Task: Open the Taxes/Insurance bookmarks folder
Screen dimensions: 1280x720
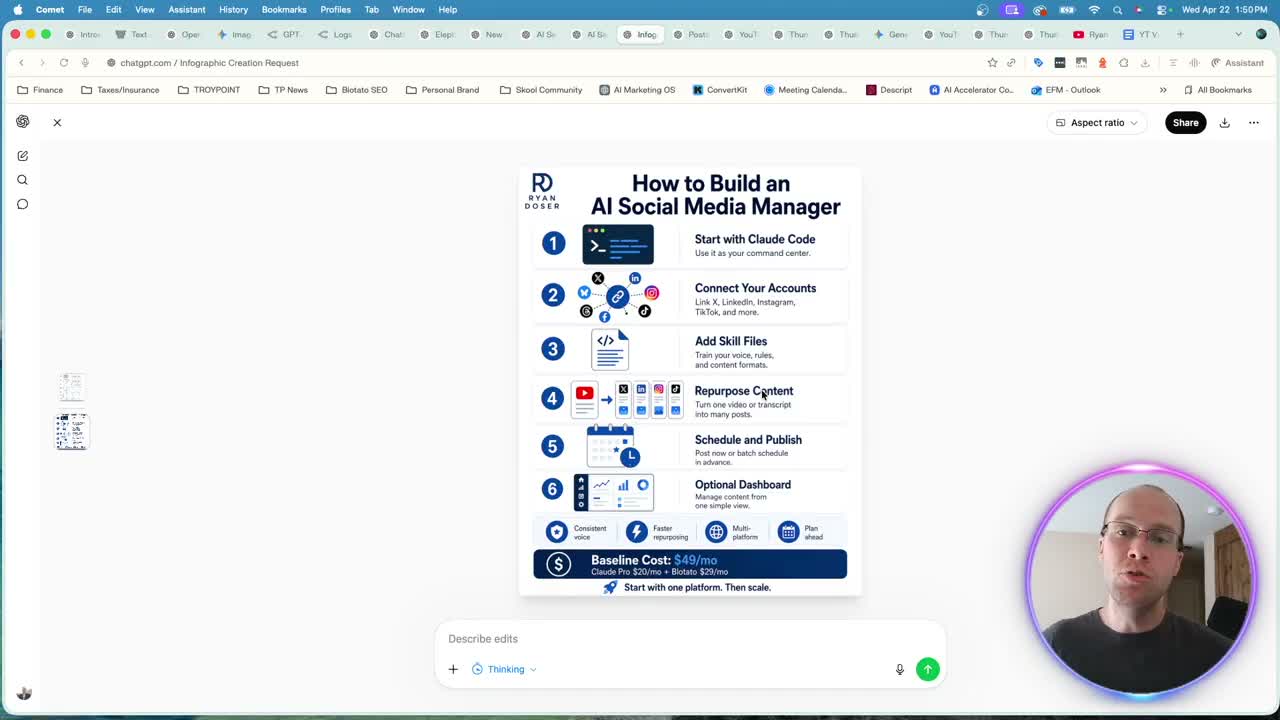Action: (x=120, y=90)
